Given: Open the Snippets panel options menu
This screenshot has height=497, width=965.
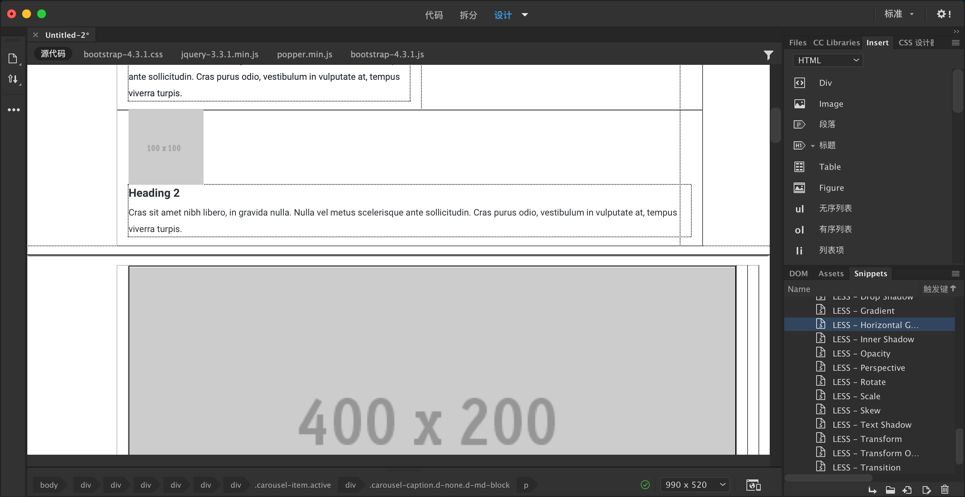Looking at the screenshot, I should (955, 274).
